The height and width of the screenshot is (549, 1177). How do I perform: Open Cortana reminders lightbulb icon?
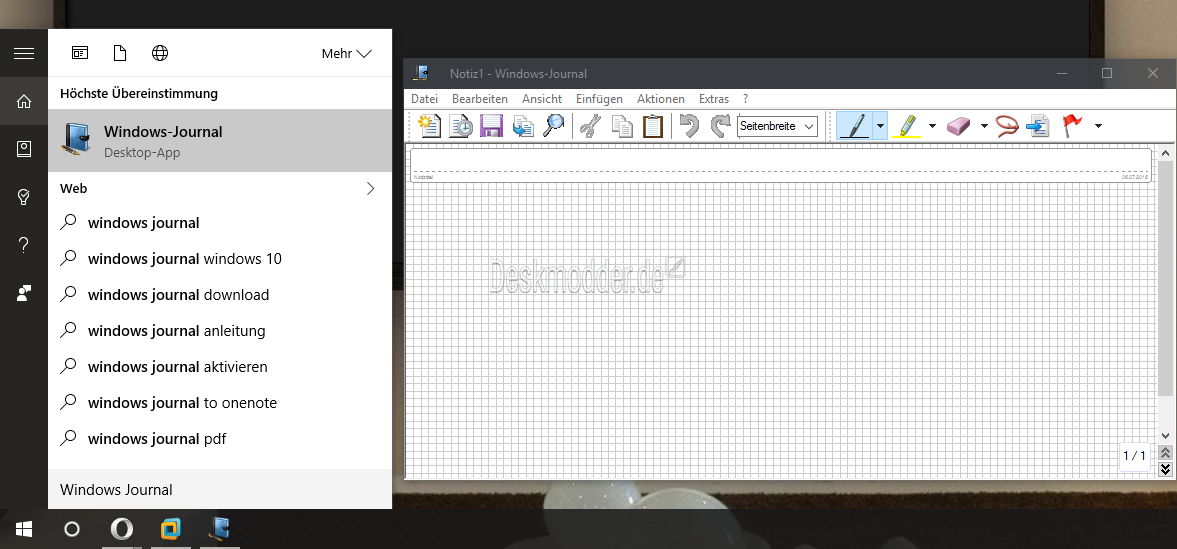pyautogui.click(x=24, y=197)
